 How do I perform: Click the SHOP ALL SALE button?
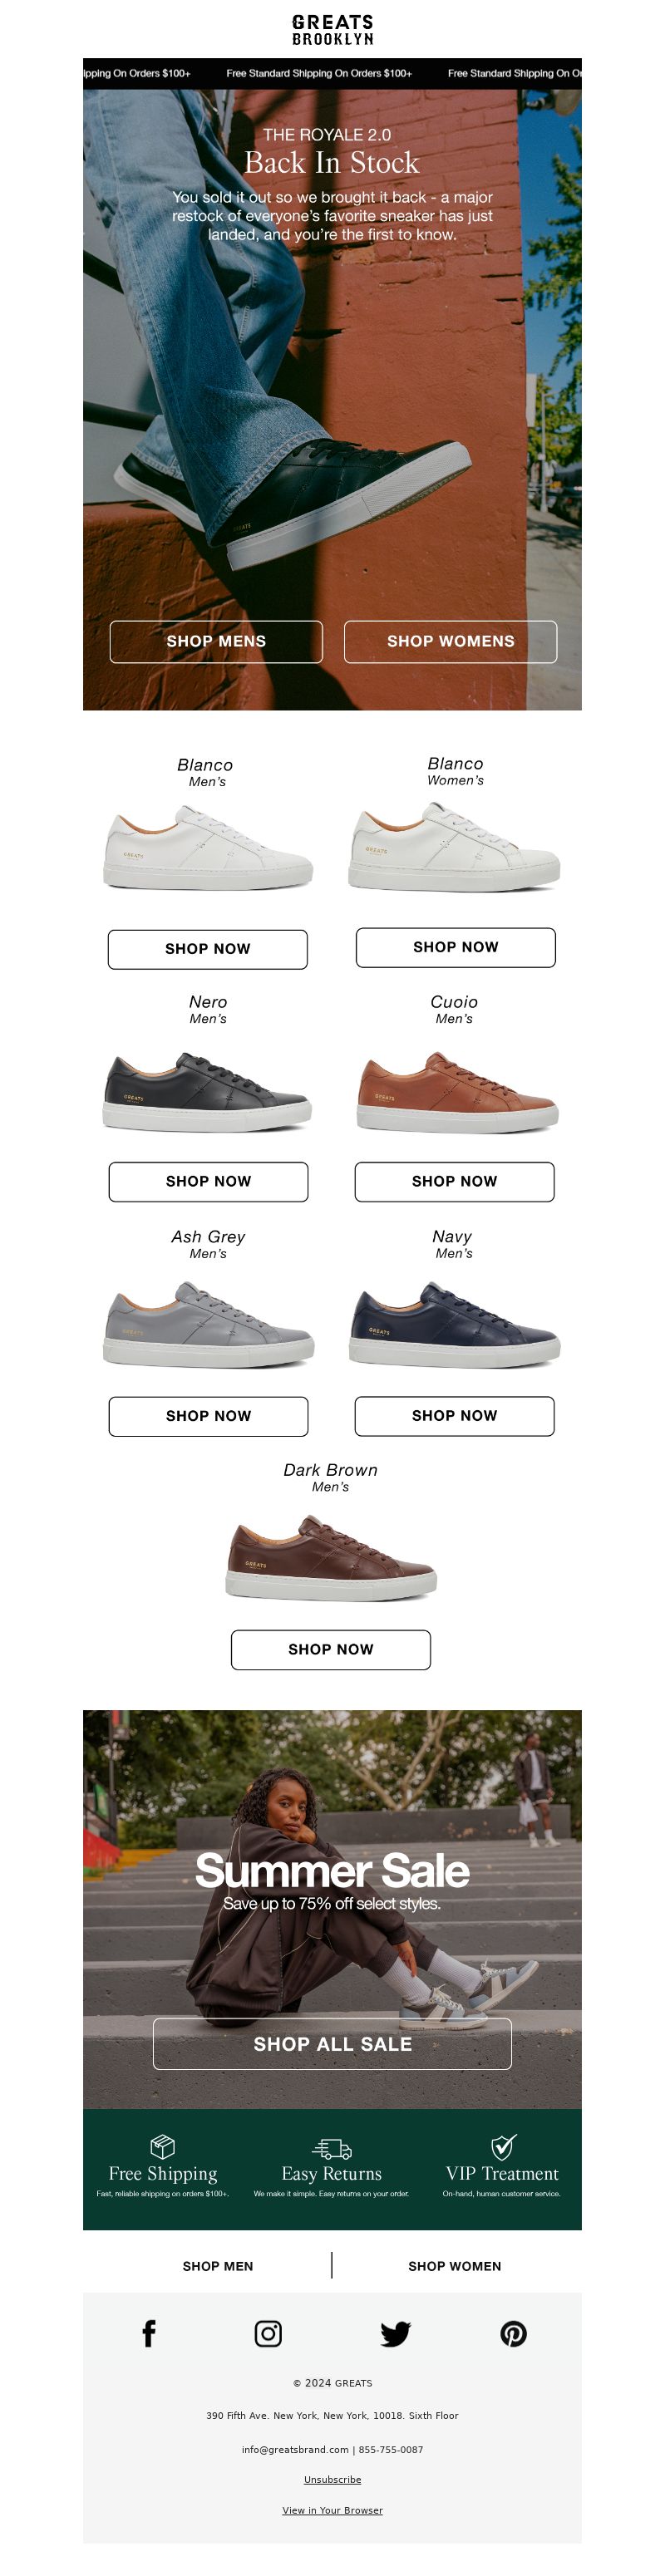pyautogui.click(x=332, y=2044)
